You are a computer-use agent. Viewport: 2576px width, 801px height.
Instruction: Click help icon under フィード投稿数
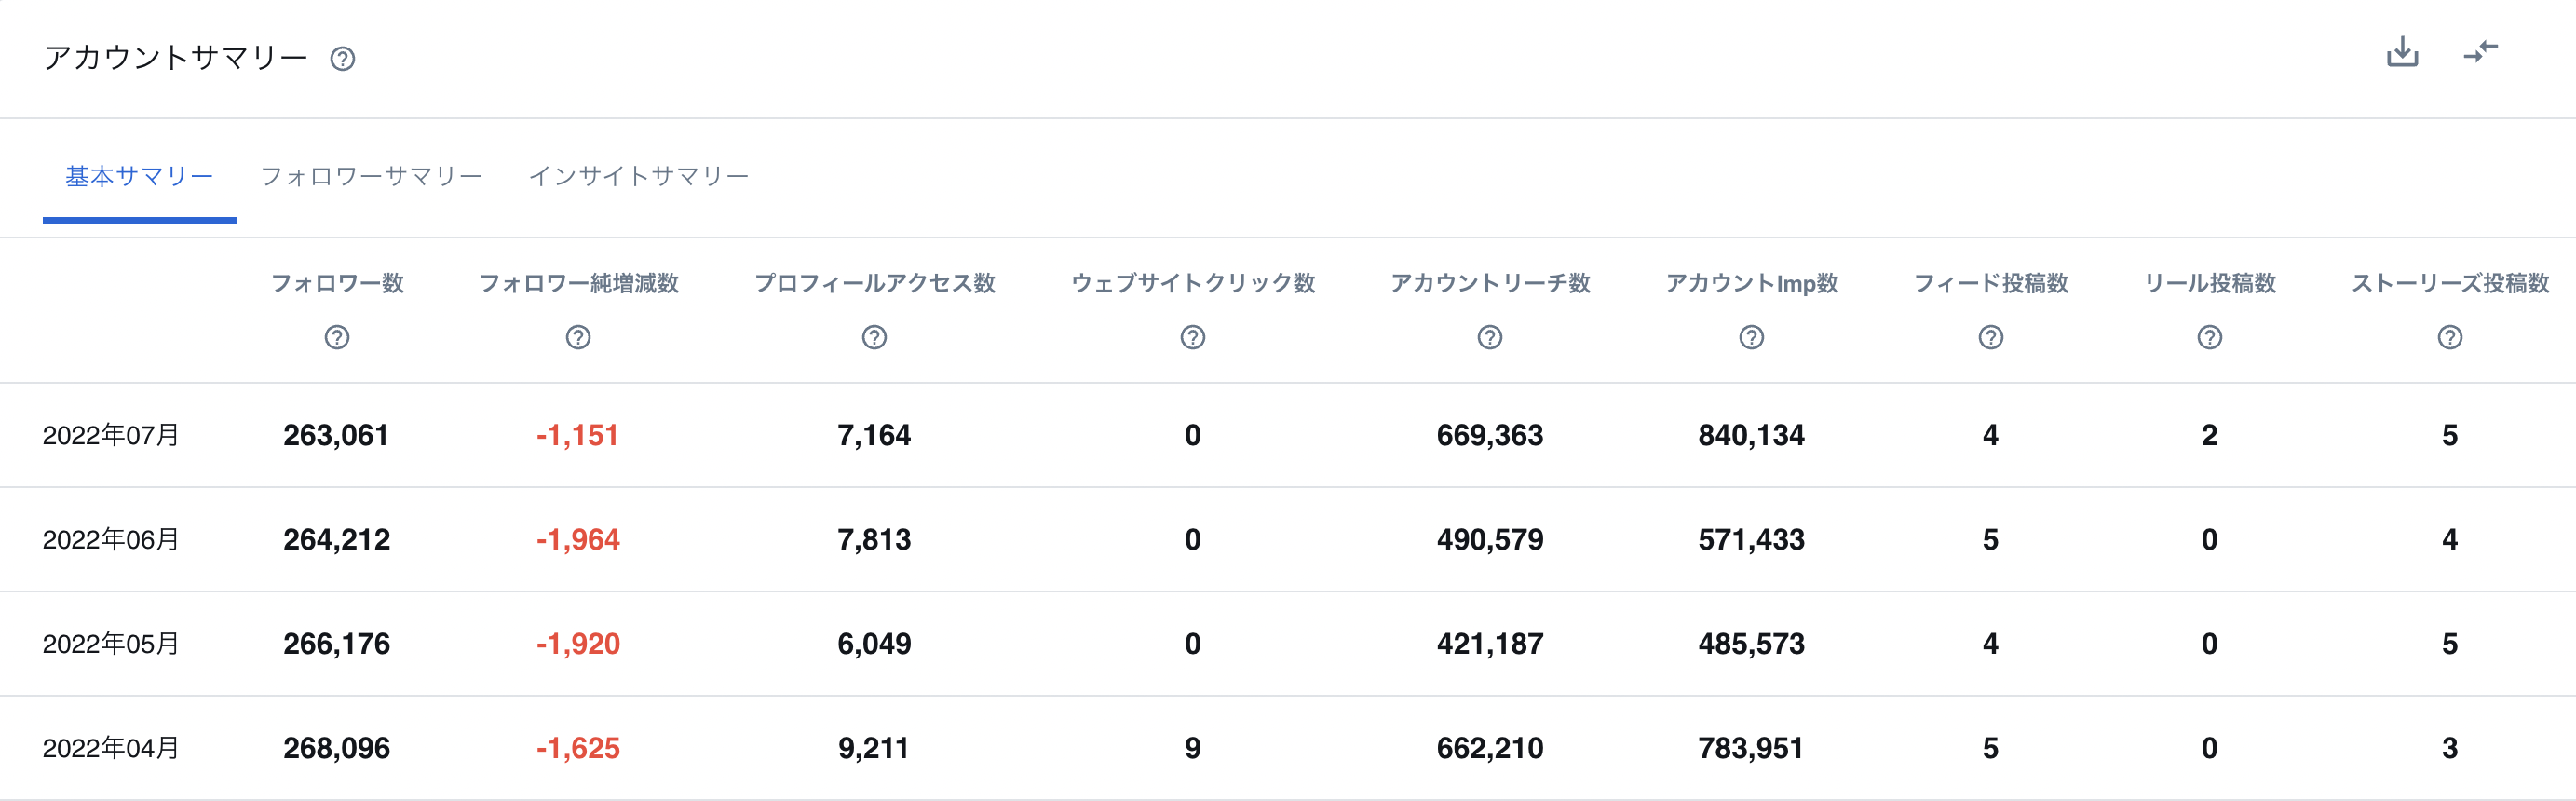pos(1990,337)
